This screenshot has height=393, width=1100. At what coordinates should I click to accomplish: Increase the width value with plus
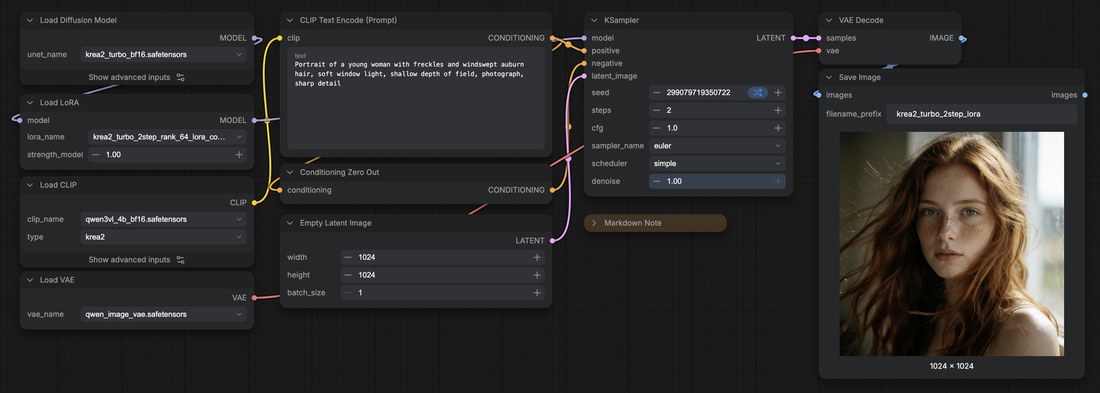(x=537, y=258)
